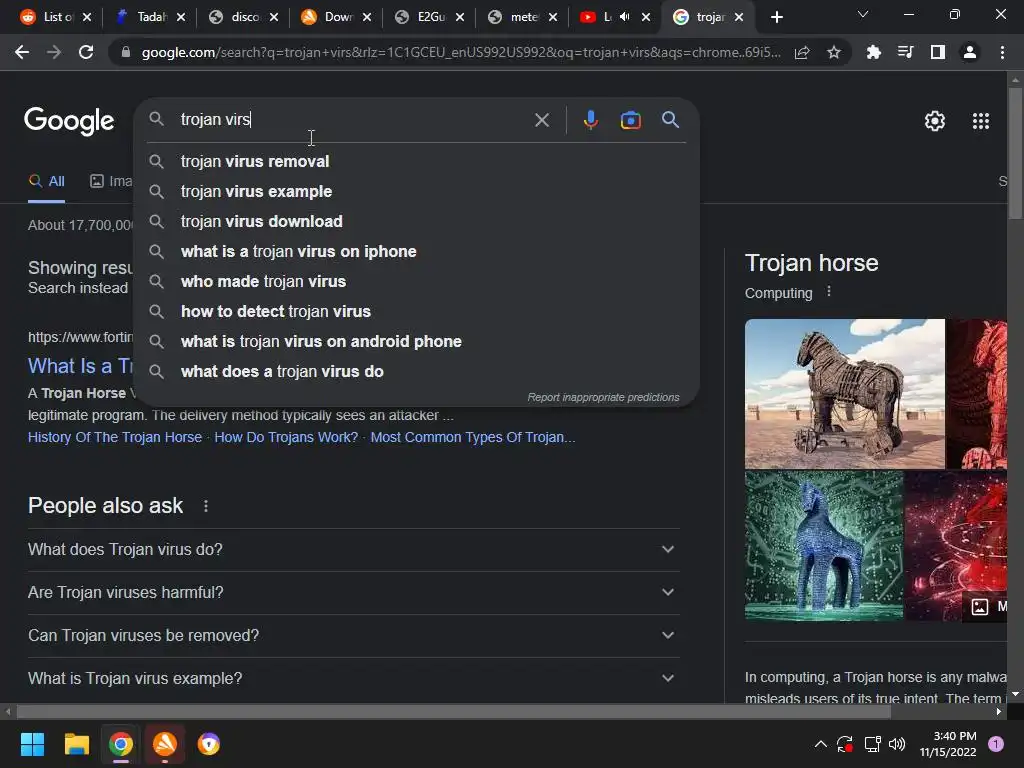Toggle Chrome side panel icon
The image size is (1024, 768).
[938, 52]
